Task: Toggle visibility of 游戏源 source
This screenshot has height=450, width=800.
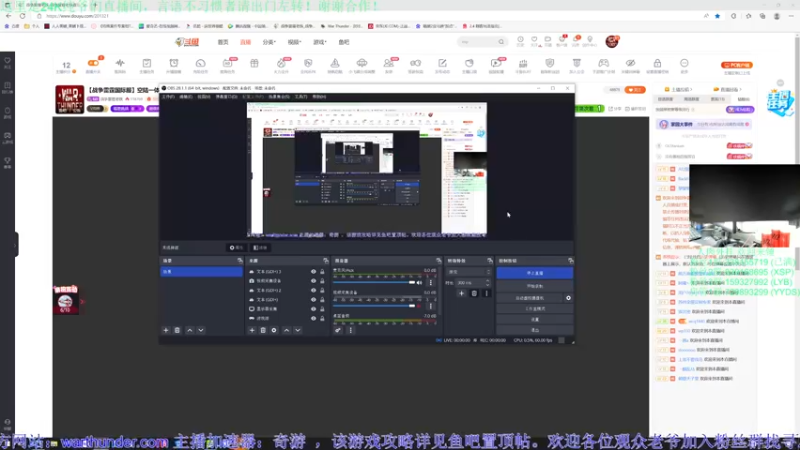Action: [x=313, y=318]
